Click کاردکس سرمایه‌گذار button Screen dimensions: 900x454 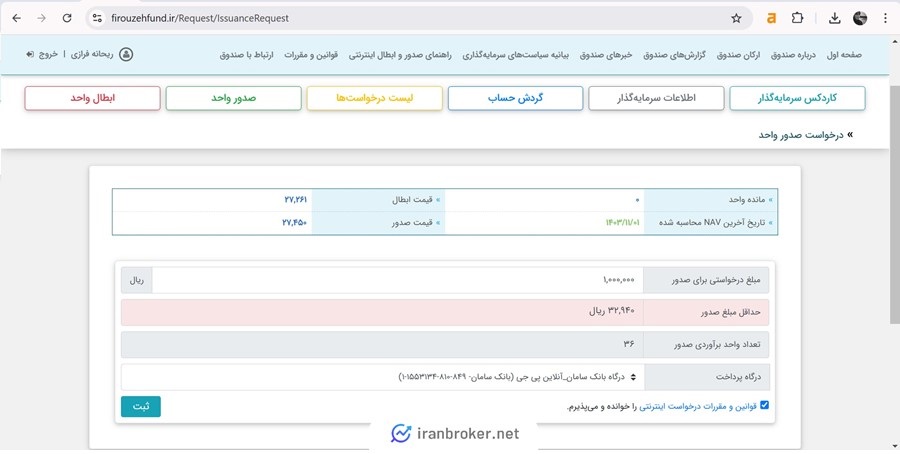tap(797, 98)
